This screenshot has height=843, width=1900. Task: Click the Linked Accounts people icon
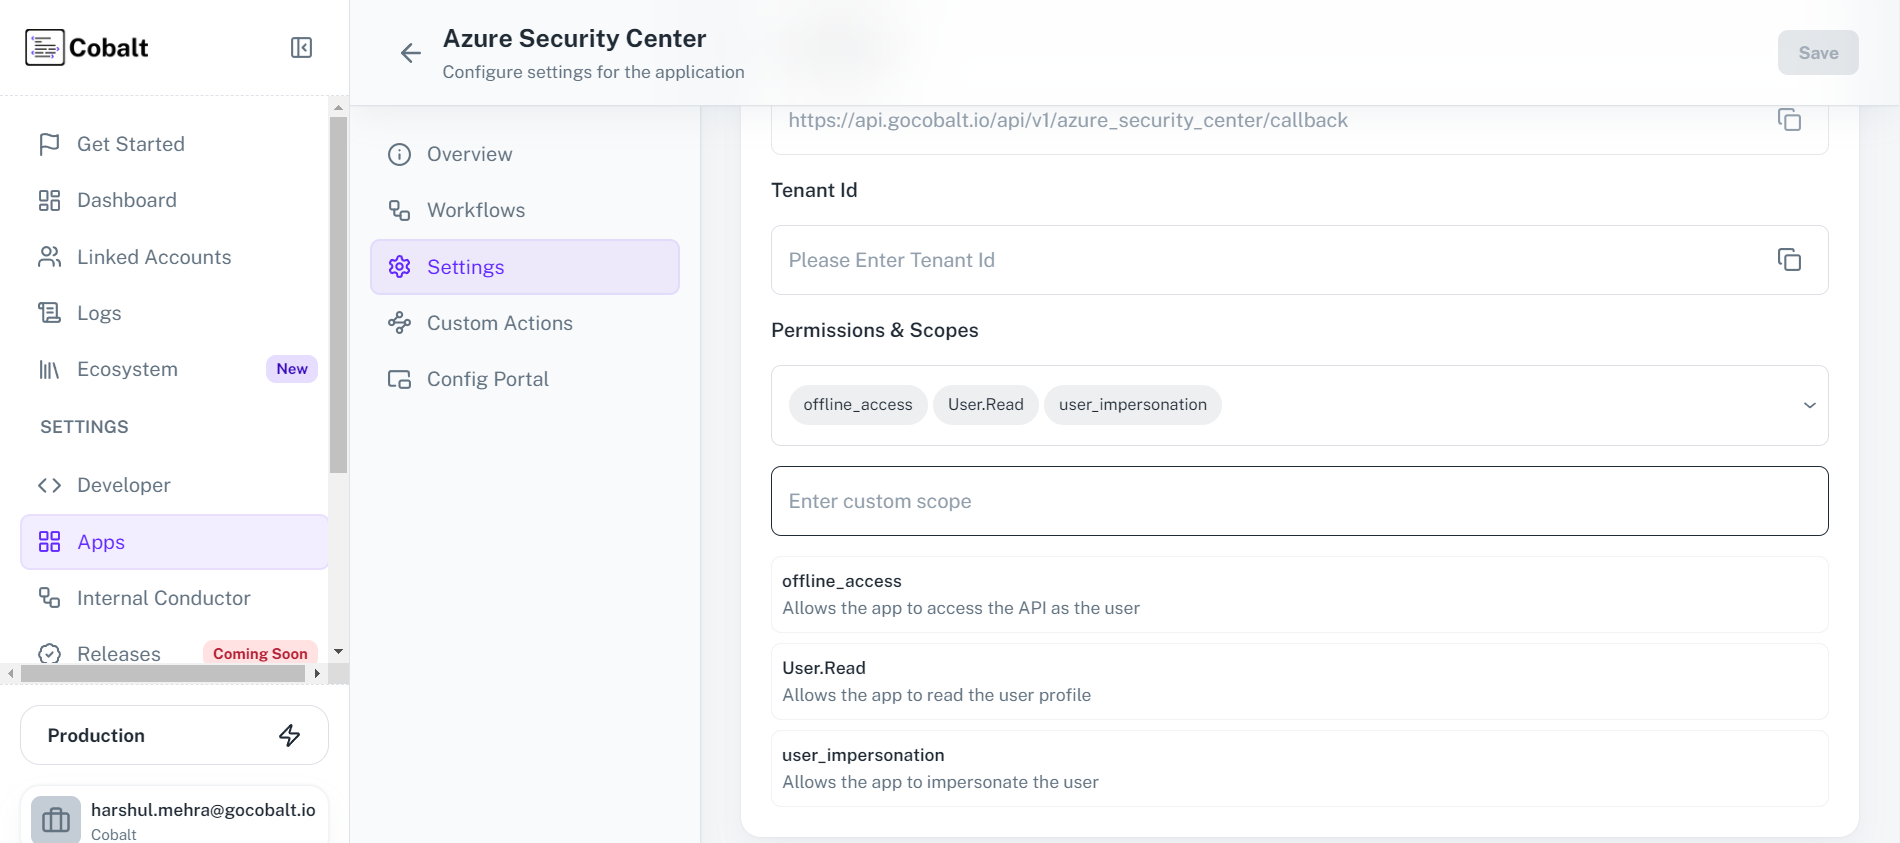click(49, 257)
